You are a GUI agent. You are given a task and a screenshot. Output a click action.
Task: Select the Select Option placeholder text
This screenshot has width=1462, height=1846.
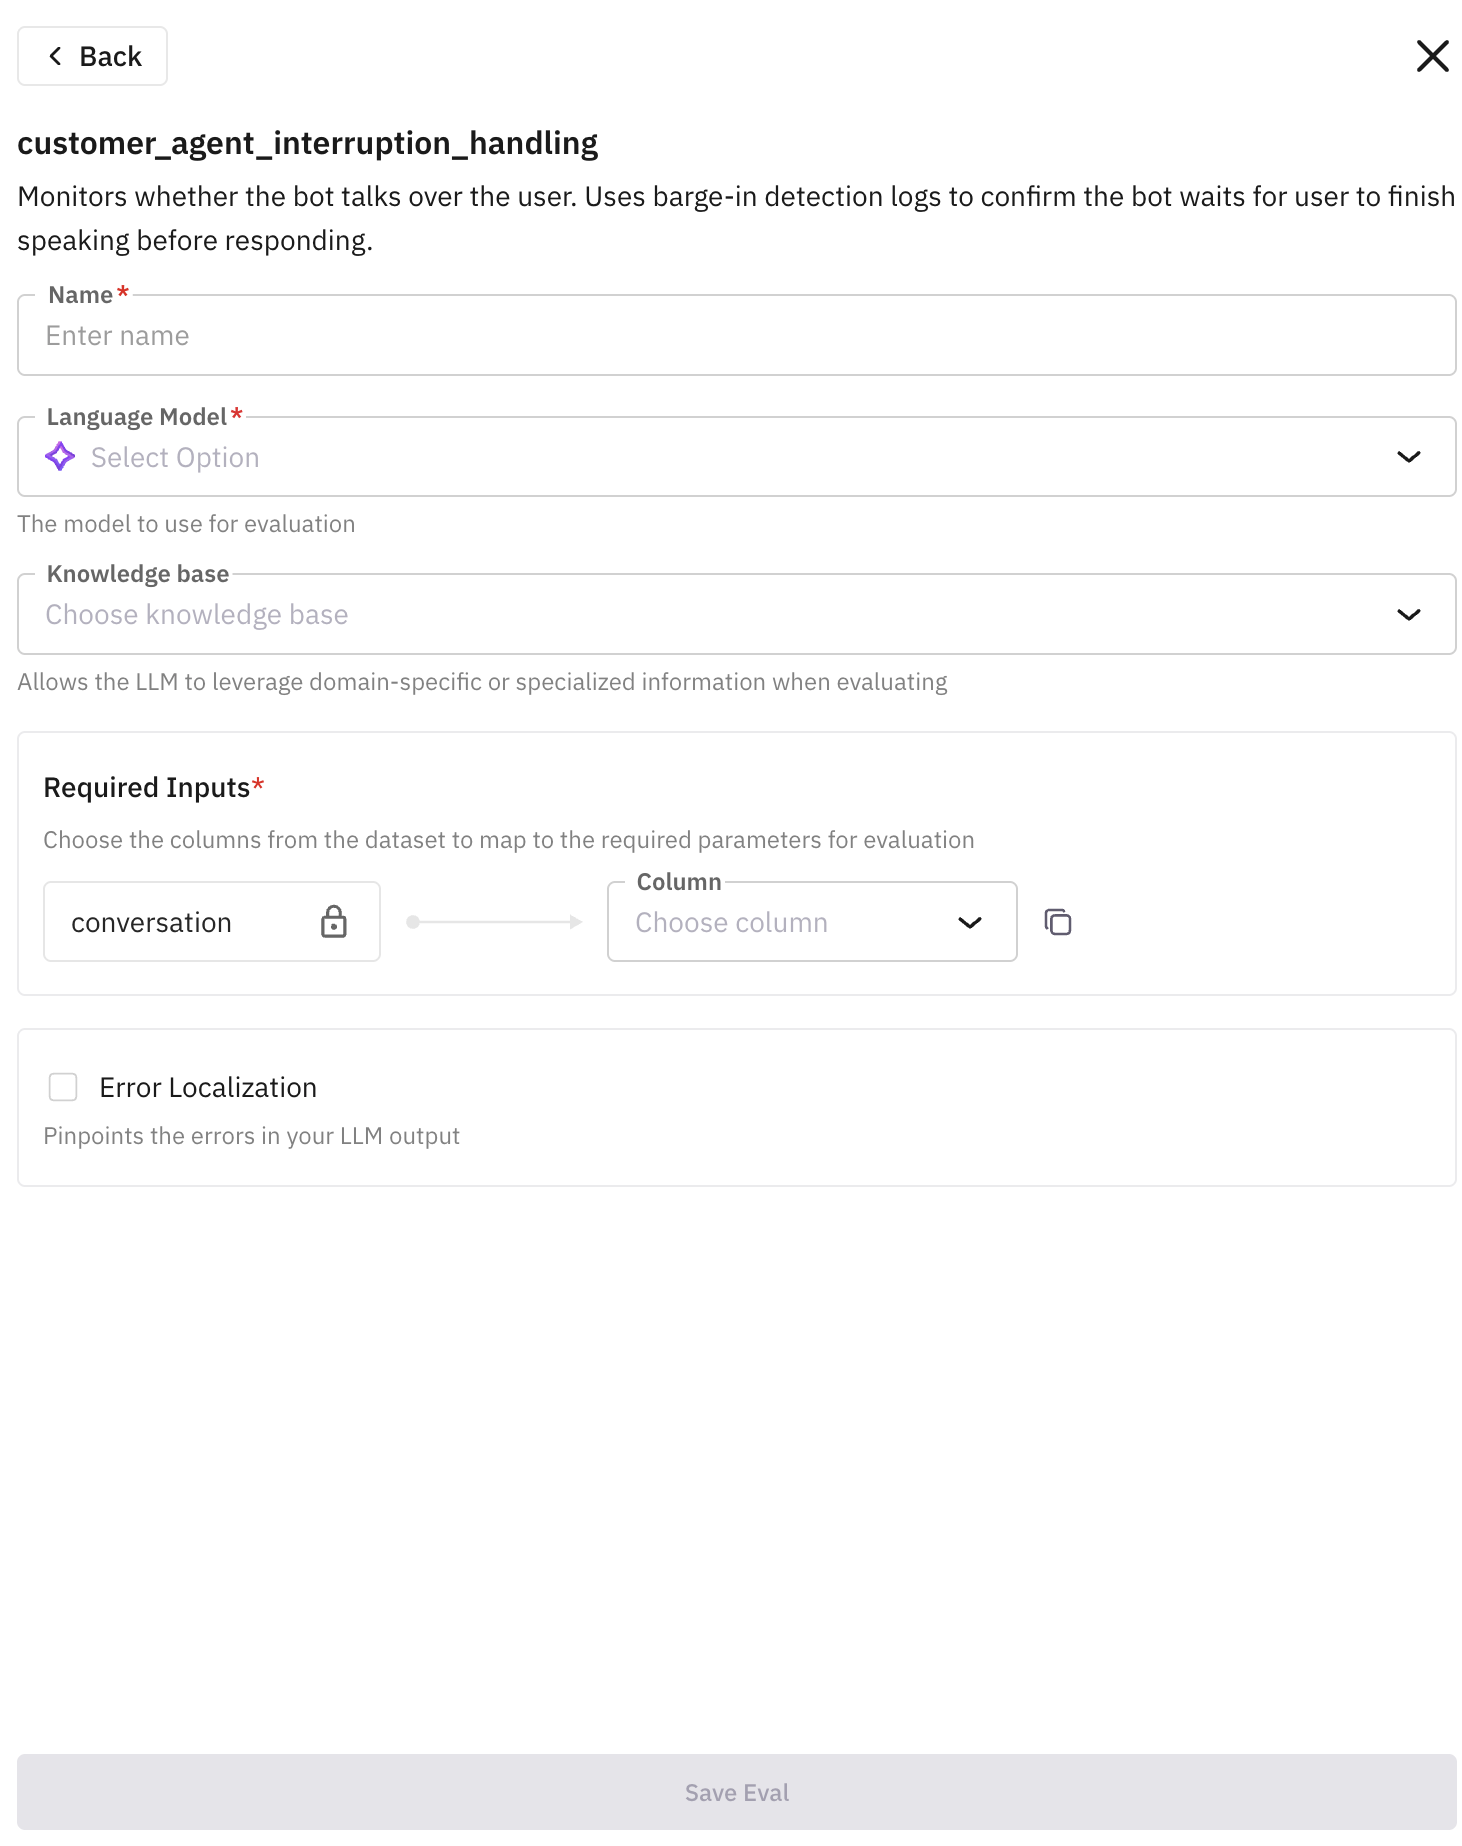coord(175,457)
